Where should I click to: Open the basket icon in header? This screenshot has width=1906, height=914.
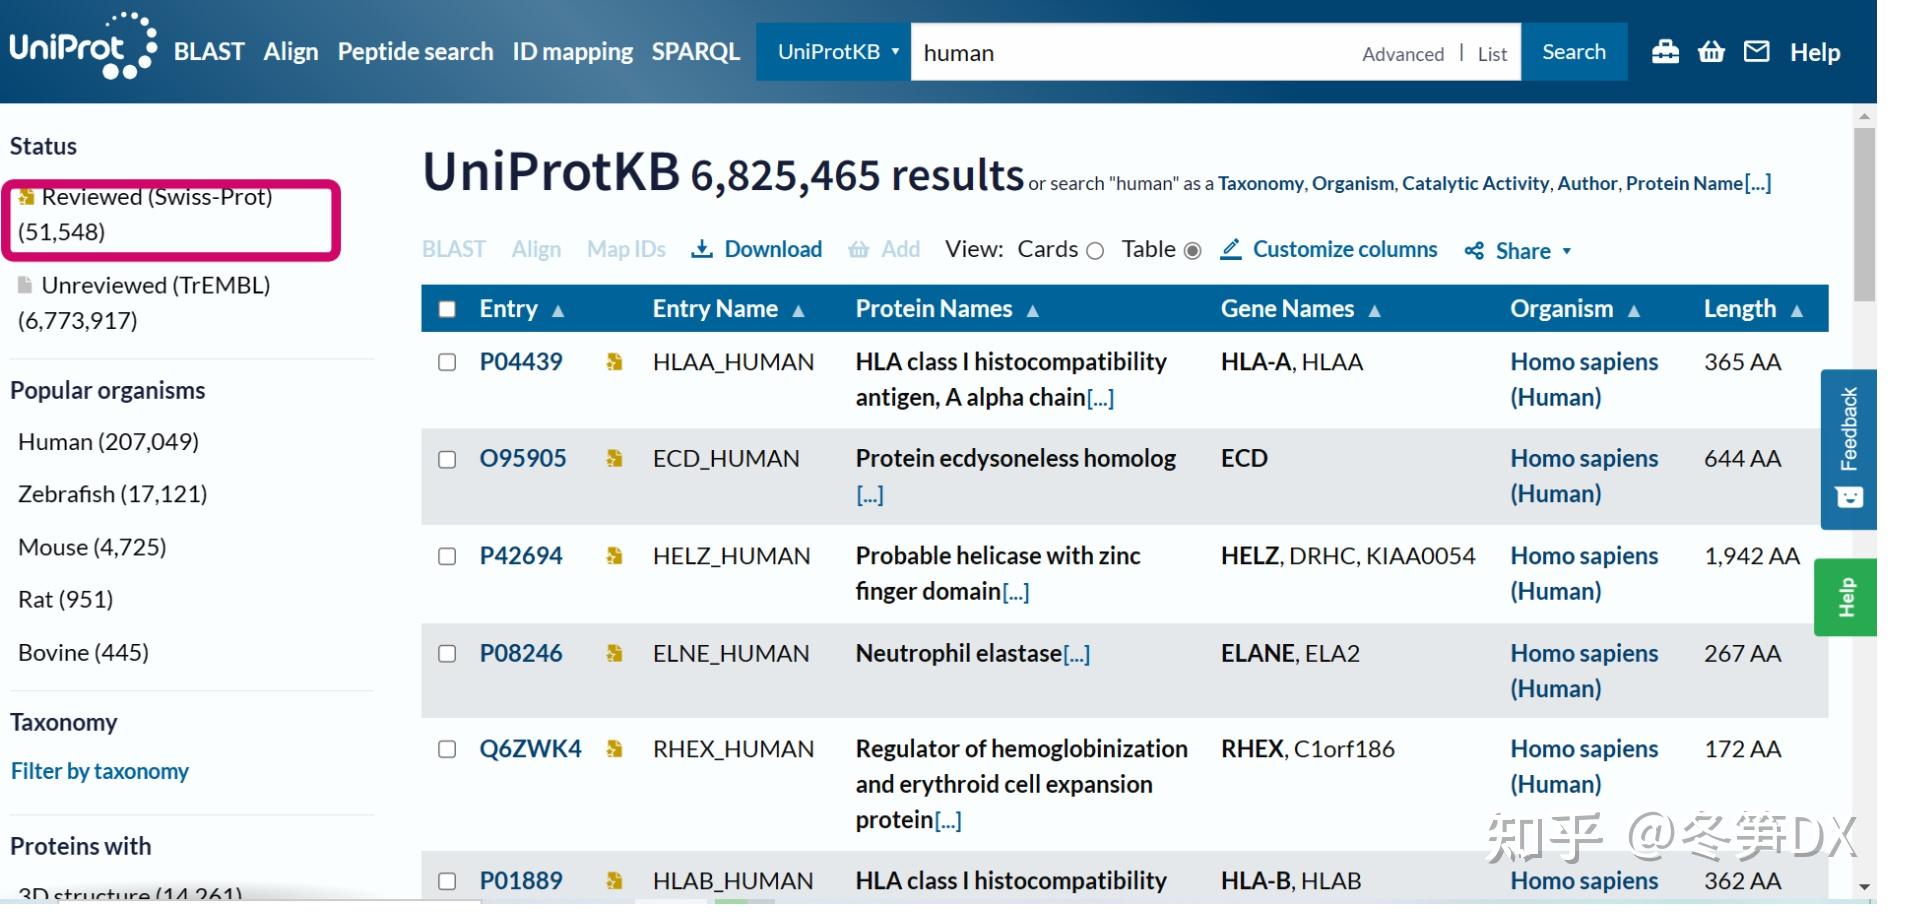point(1711,52)
